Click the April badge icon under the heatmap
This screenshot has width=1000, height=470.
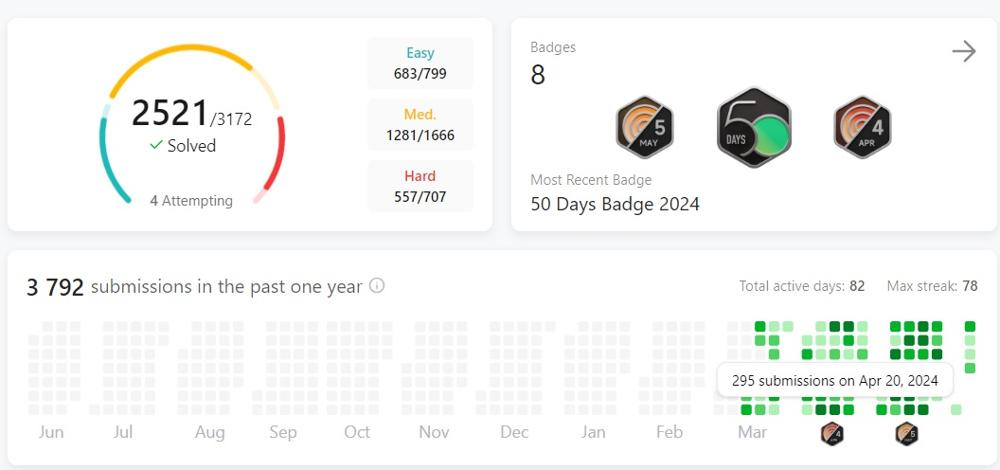click(x=832, y=434)
